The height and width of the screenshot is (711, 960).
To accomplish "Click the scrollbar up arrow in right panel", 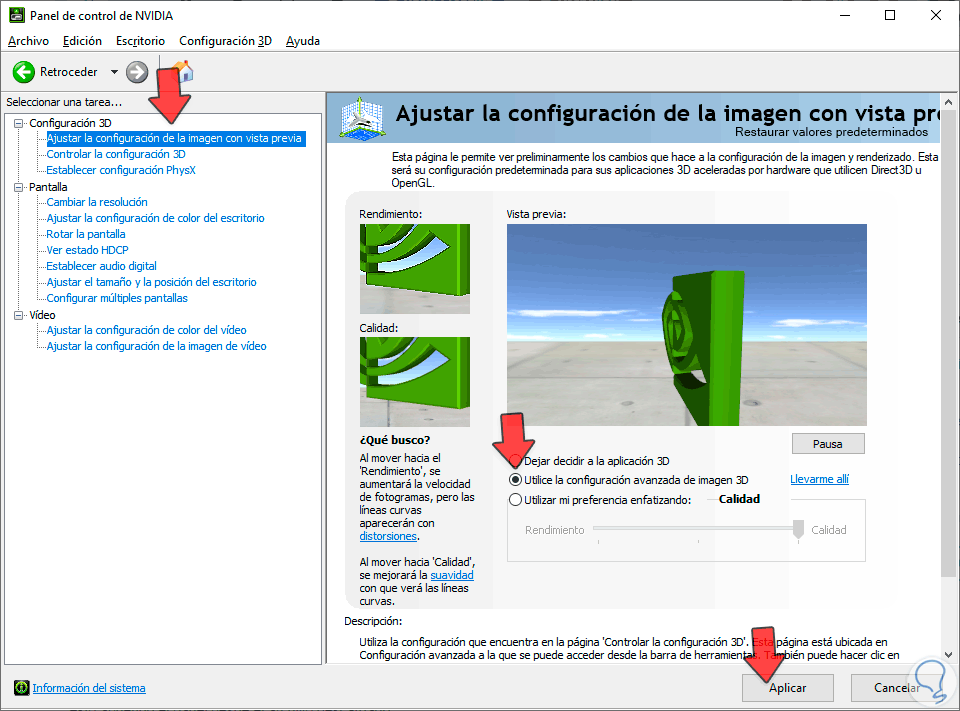I will pyautogui.click(x=948, y=102).
